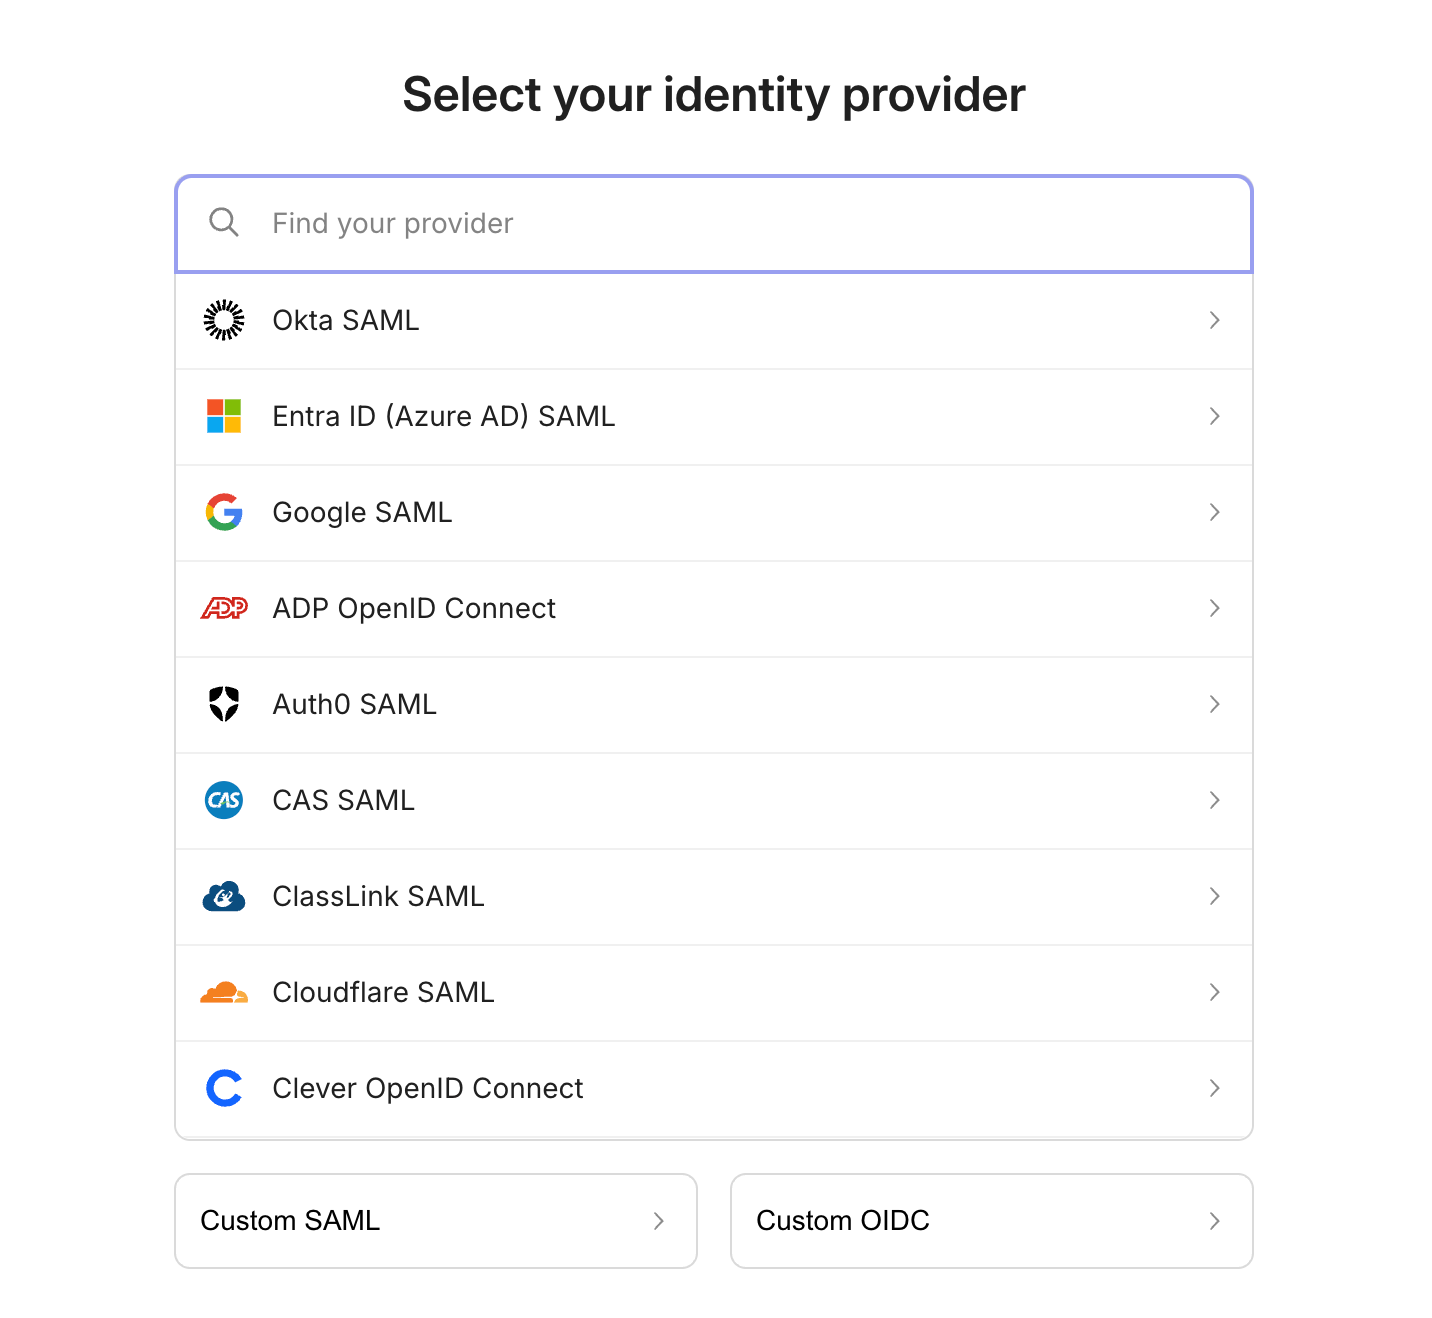Open ADP OpenID Connect via its chevron
Image resolution: width=1432 pixels, height=1318 pixels.
(x=1215, y=608)
